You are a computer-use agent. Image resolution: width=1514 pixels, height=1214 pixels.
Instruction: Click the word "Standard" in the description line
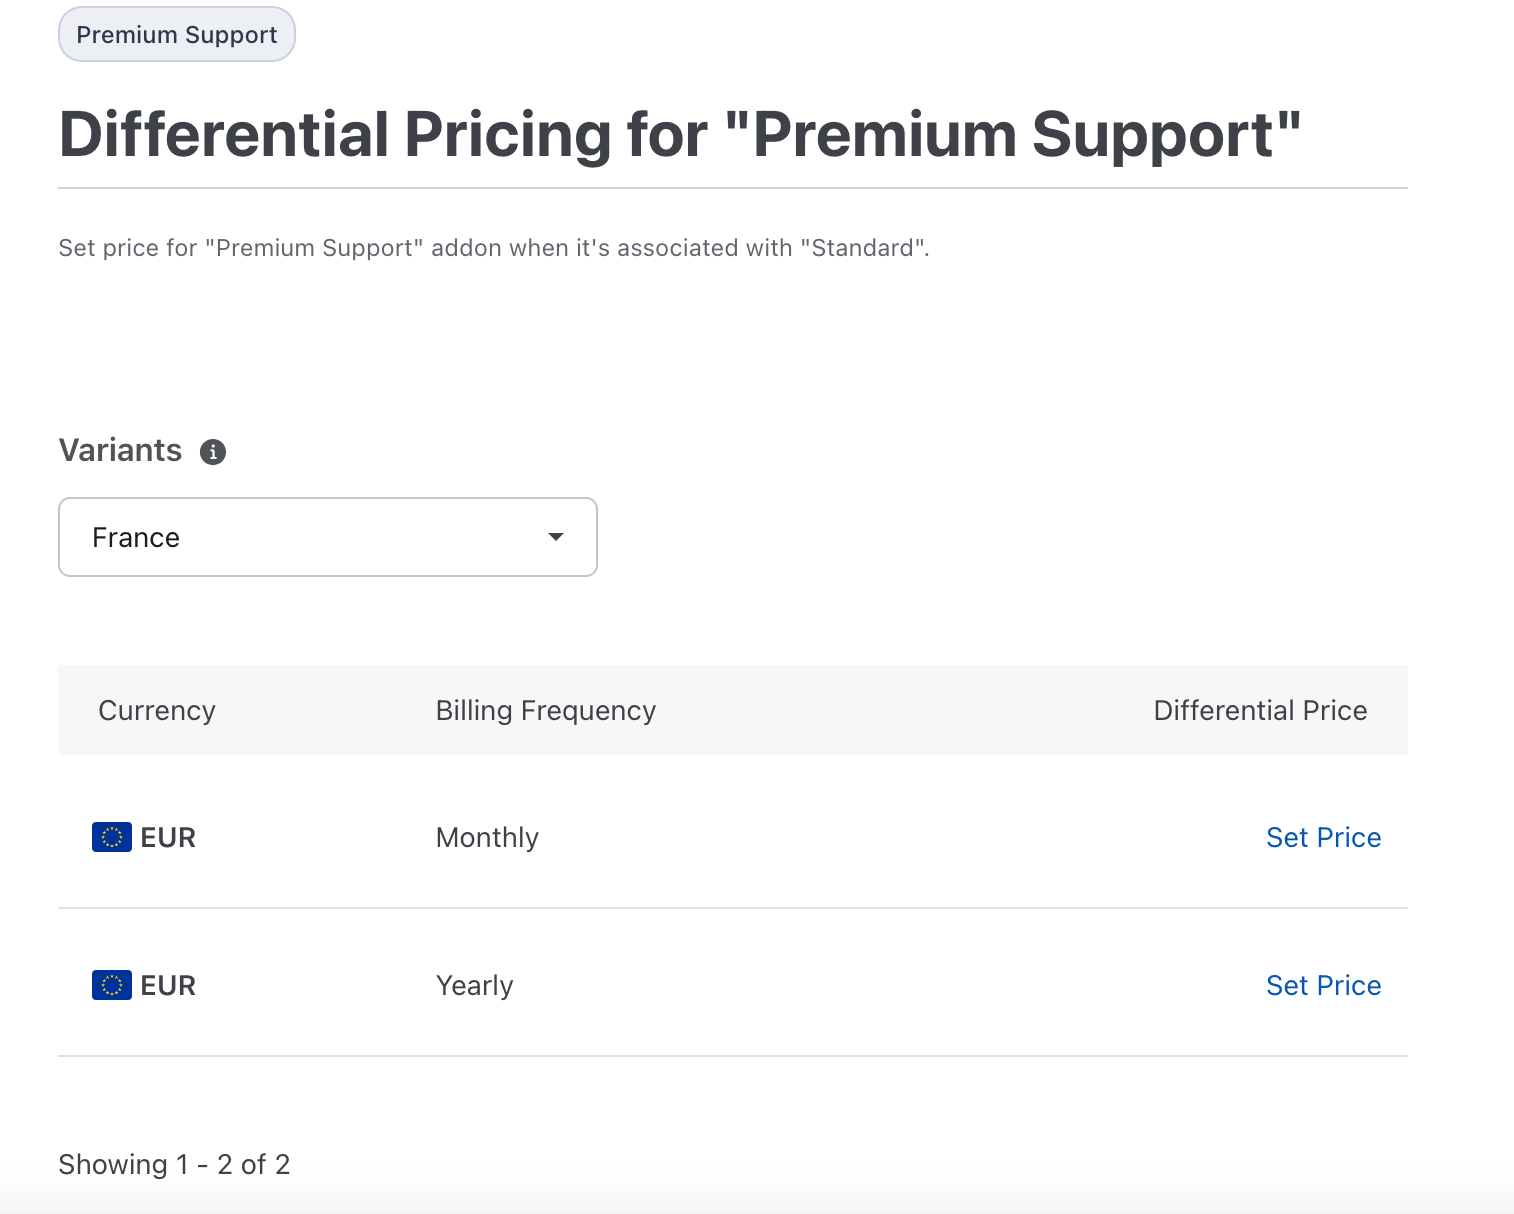(x=863, y=248)
